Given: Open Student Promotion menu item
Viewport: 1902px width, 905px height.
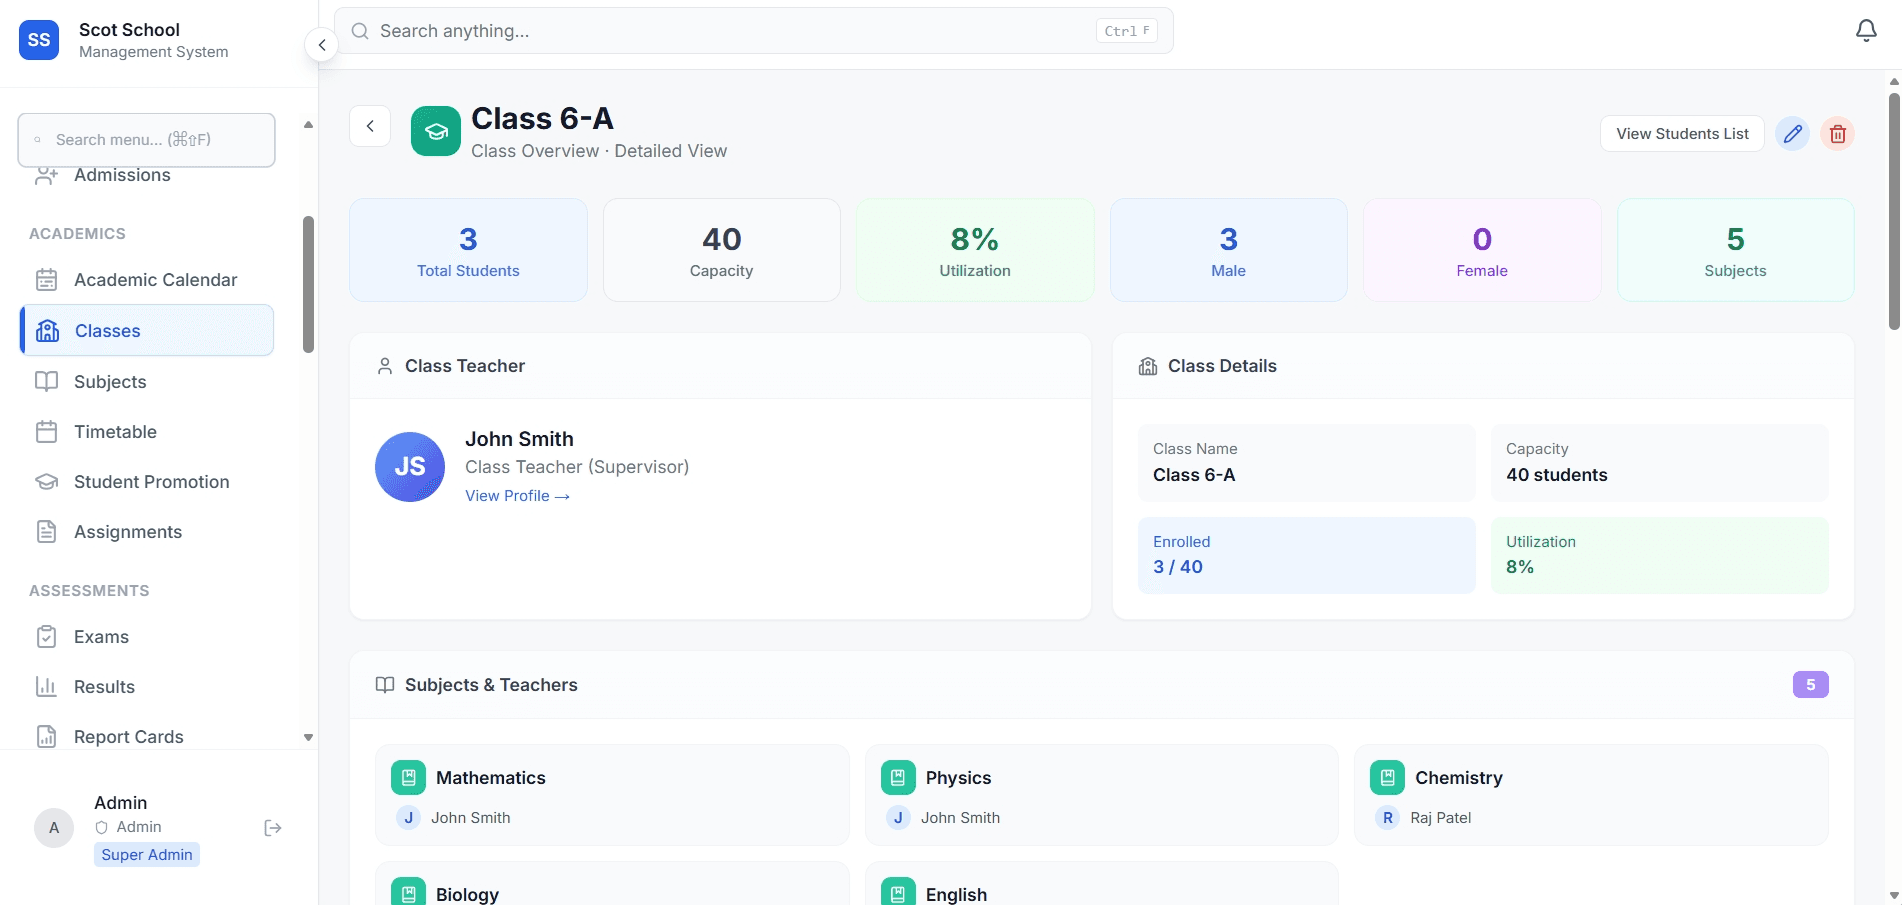Looking at the screenshot, I should [x=147, y=482].
